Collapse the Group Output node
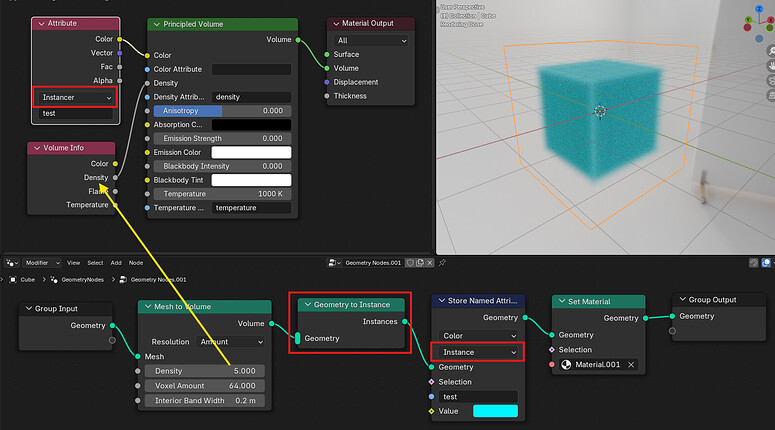 (x=683, y=300)
